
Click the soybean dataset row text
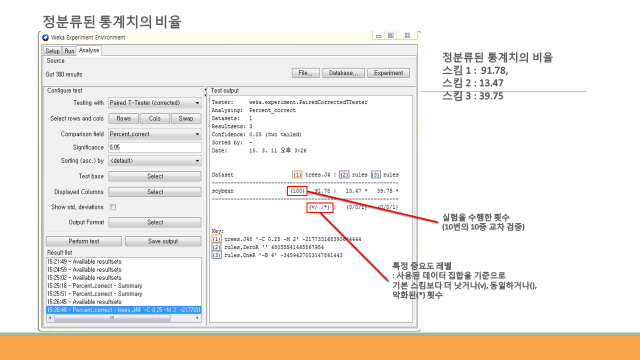223,191
